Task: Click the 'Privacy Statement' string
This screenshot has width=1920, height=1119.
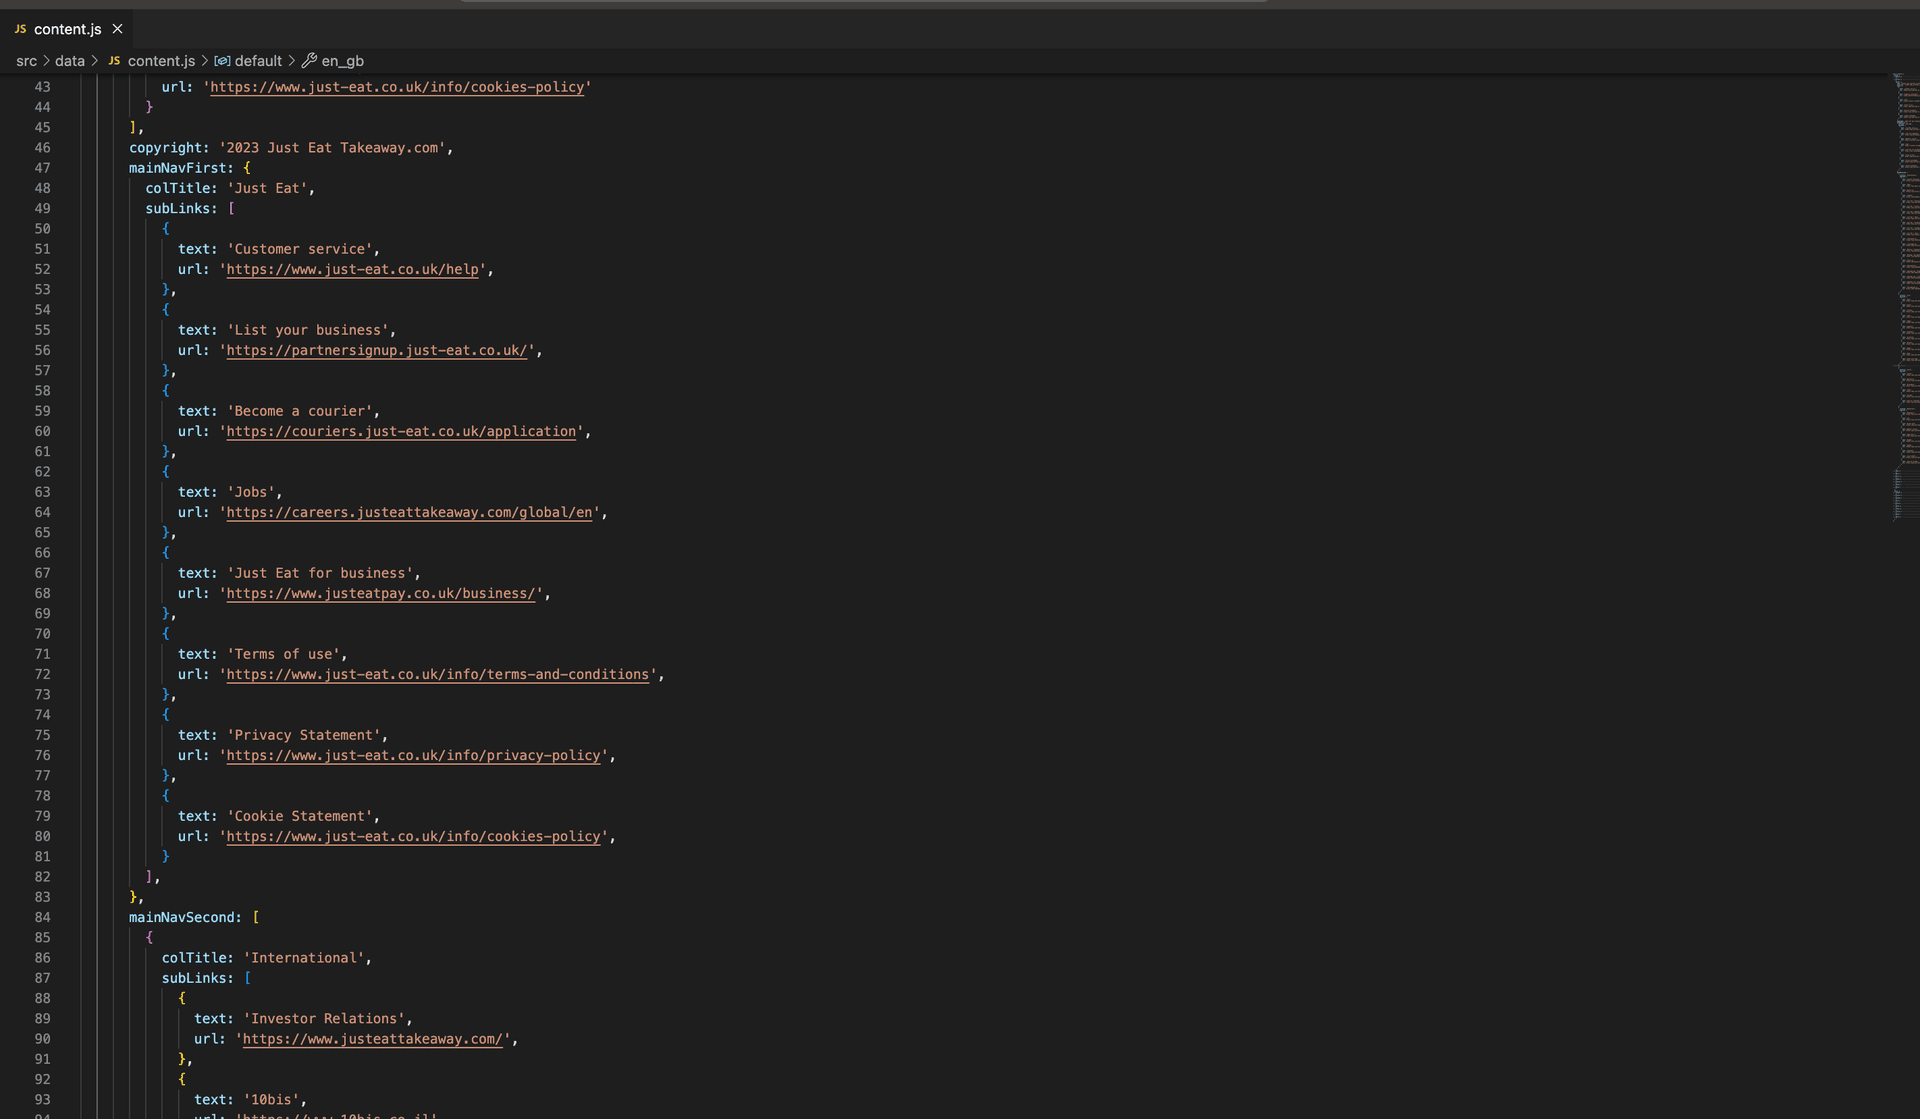Action: 304,735
